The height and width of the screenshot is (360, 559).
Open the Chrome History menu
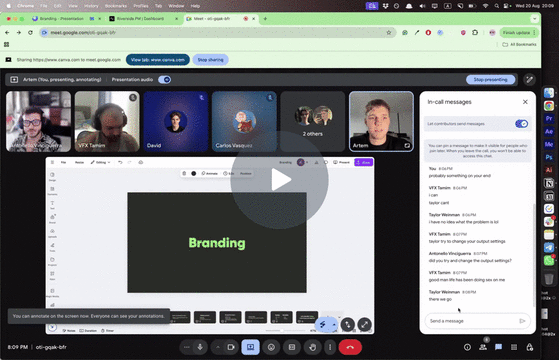coord(91,6)
